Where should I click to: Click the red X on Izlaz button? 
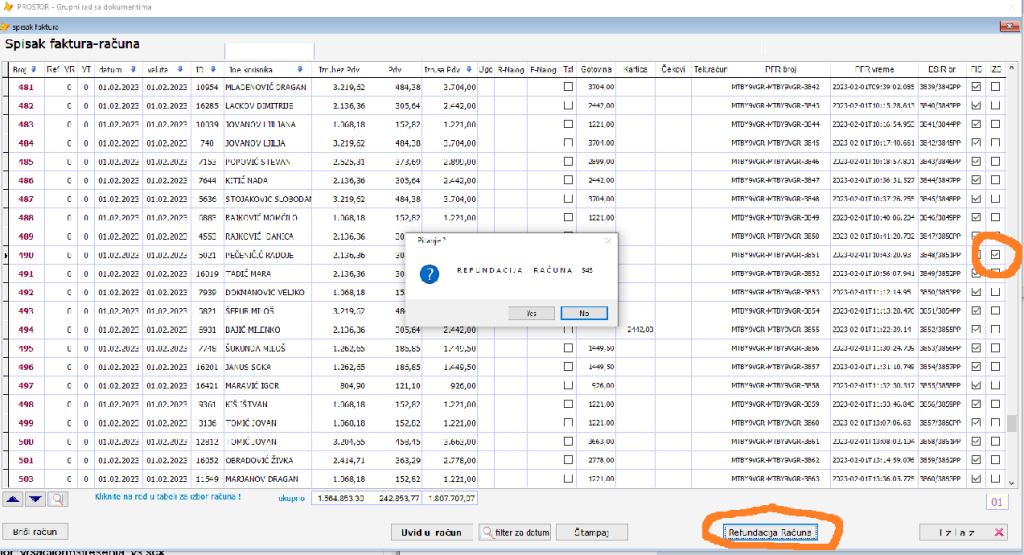tap(1000, 532)
